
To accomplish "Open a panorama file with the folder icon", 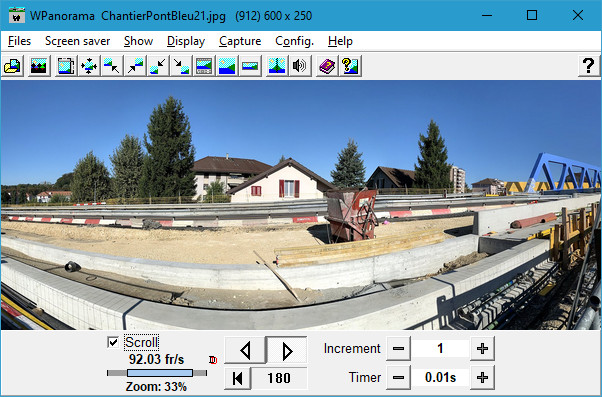I will pos(13,66).
